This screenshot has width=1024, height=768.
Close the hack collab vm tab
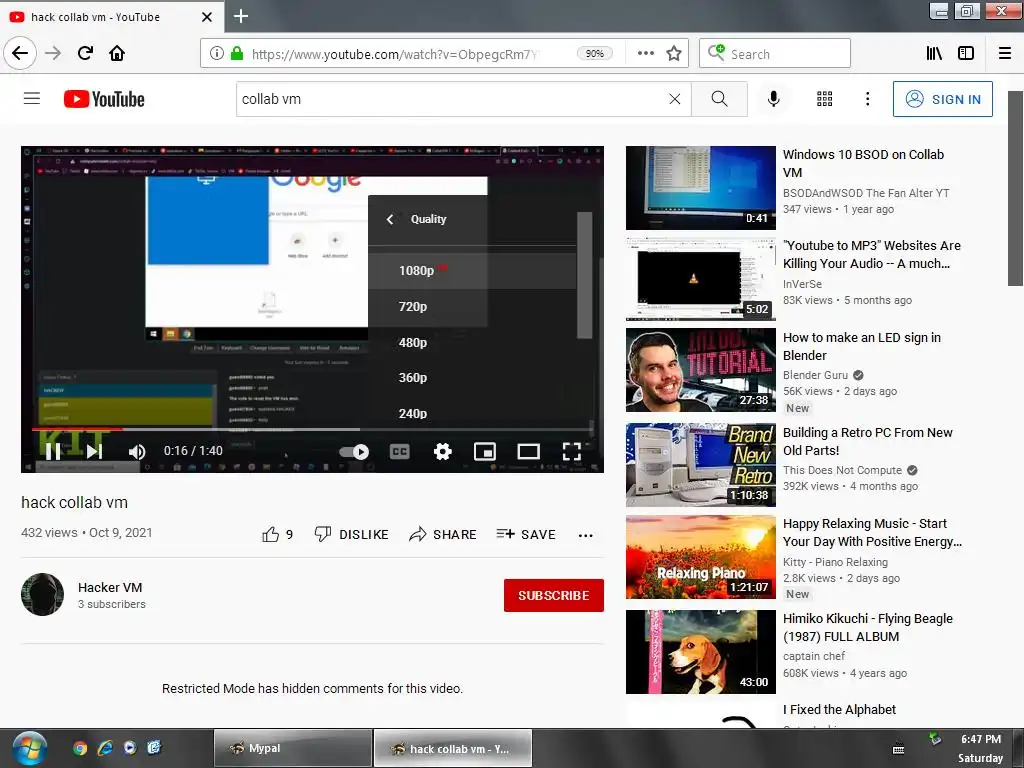point(207,17)
